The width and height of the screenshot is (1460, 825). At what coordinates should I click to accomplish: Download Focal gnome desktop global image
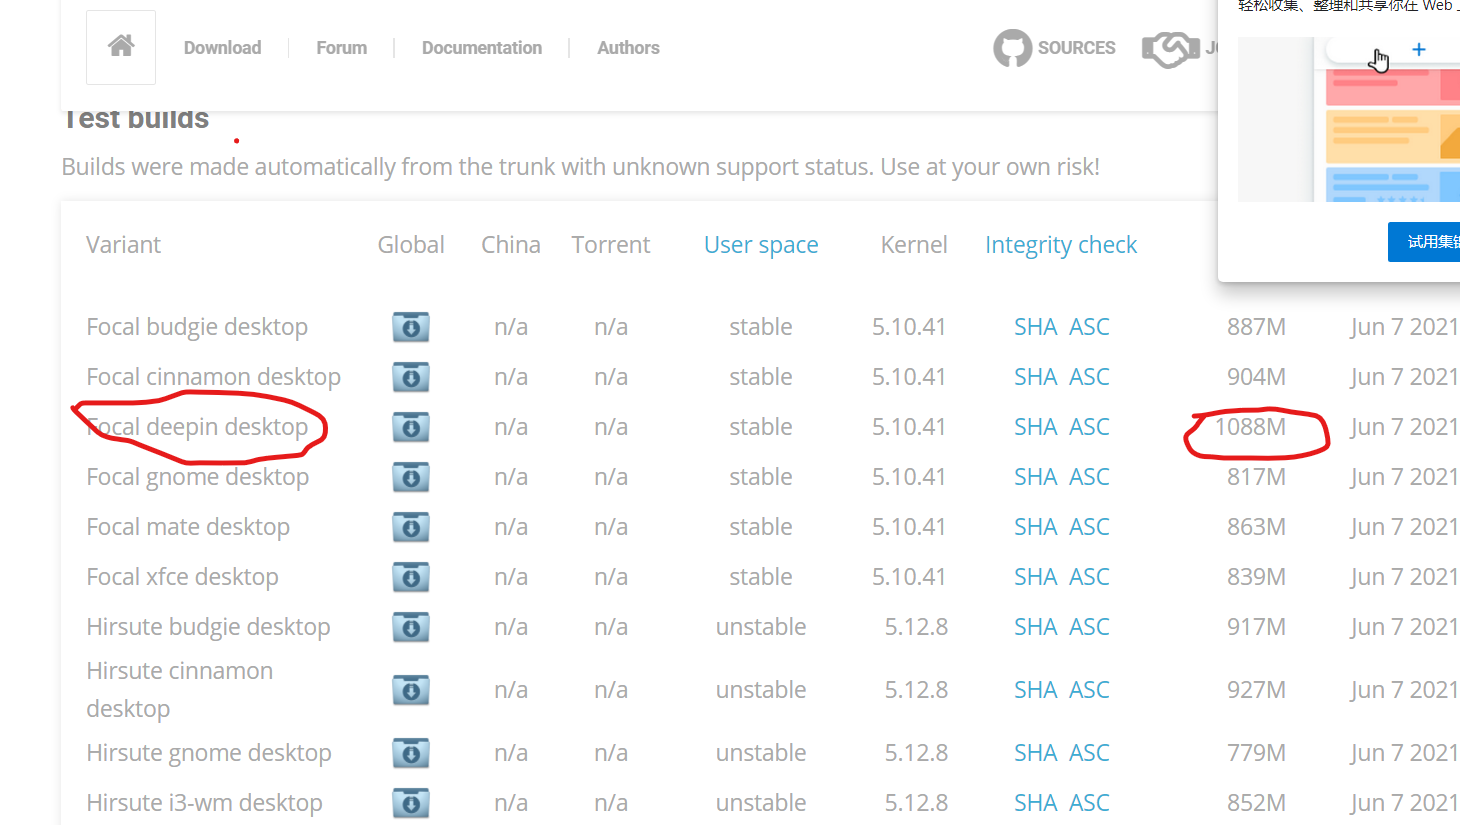tap(411, 477)
